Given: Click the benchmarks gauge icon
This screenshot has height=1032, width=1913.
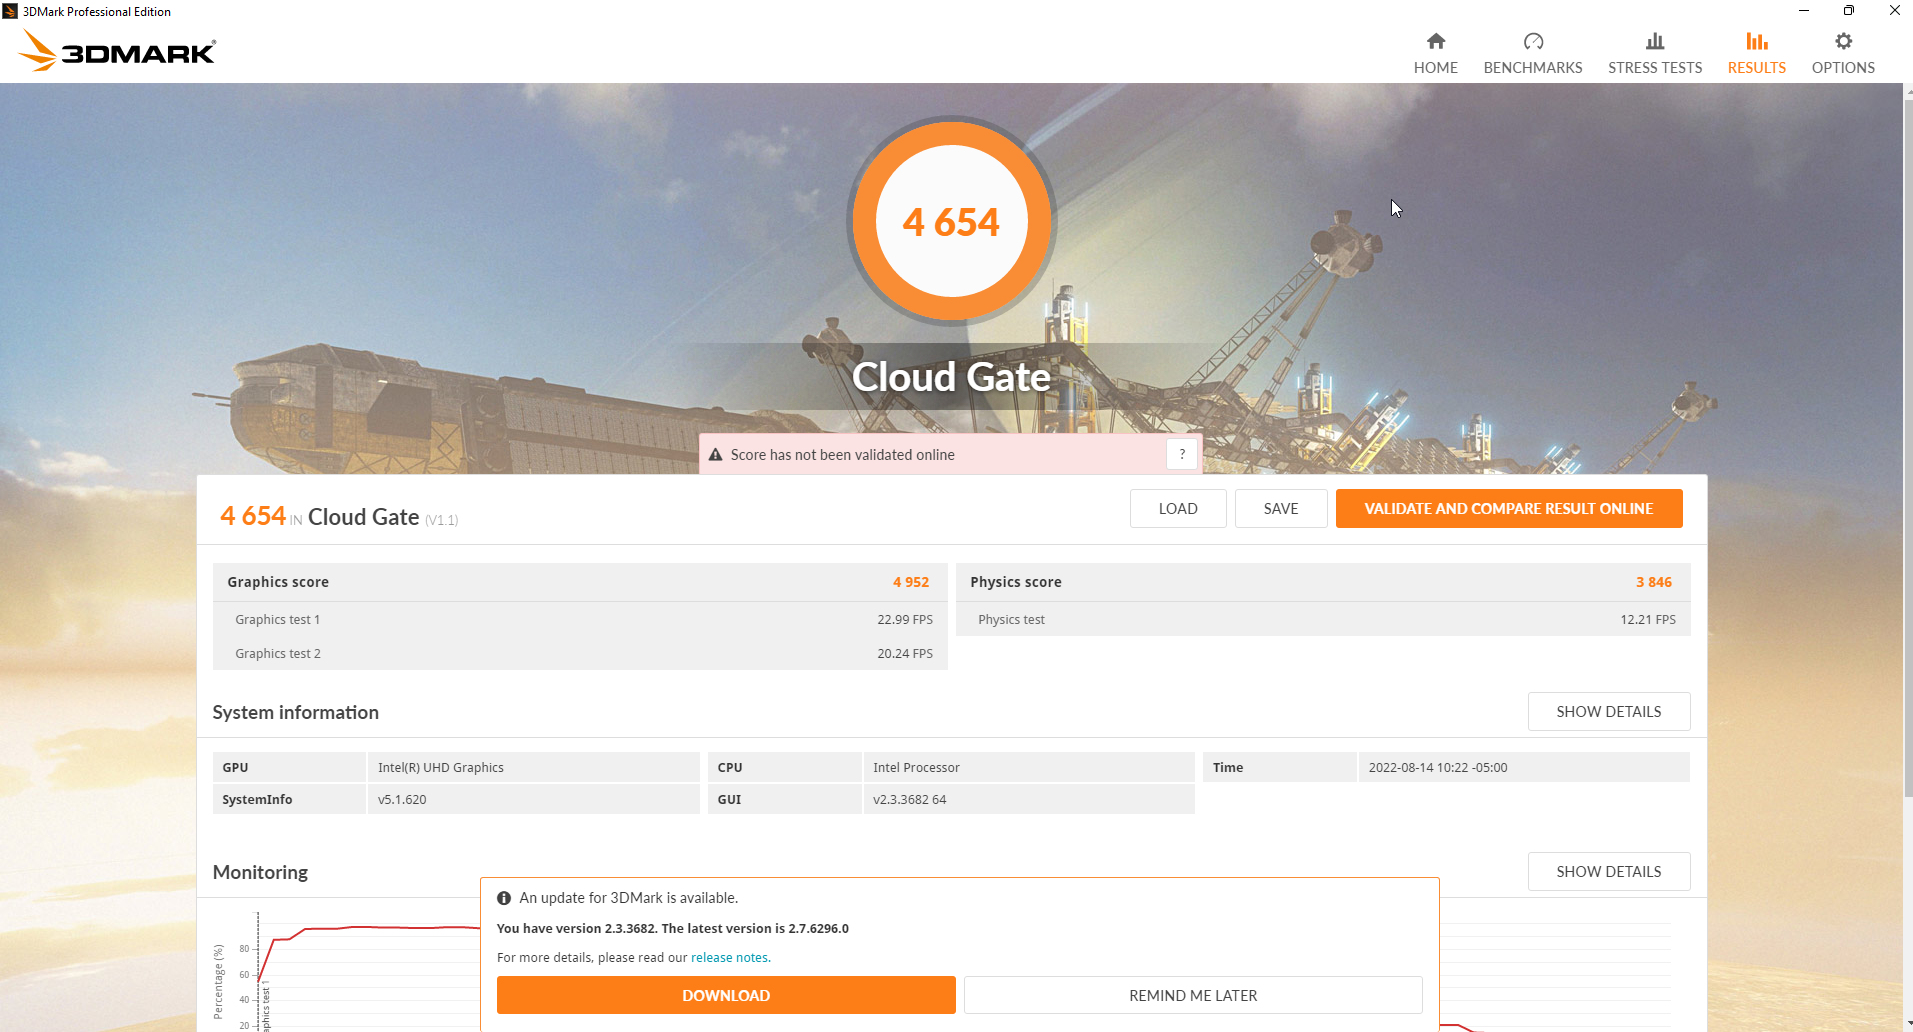Looking at the screenshot, I should (1533, 41).
